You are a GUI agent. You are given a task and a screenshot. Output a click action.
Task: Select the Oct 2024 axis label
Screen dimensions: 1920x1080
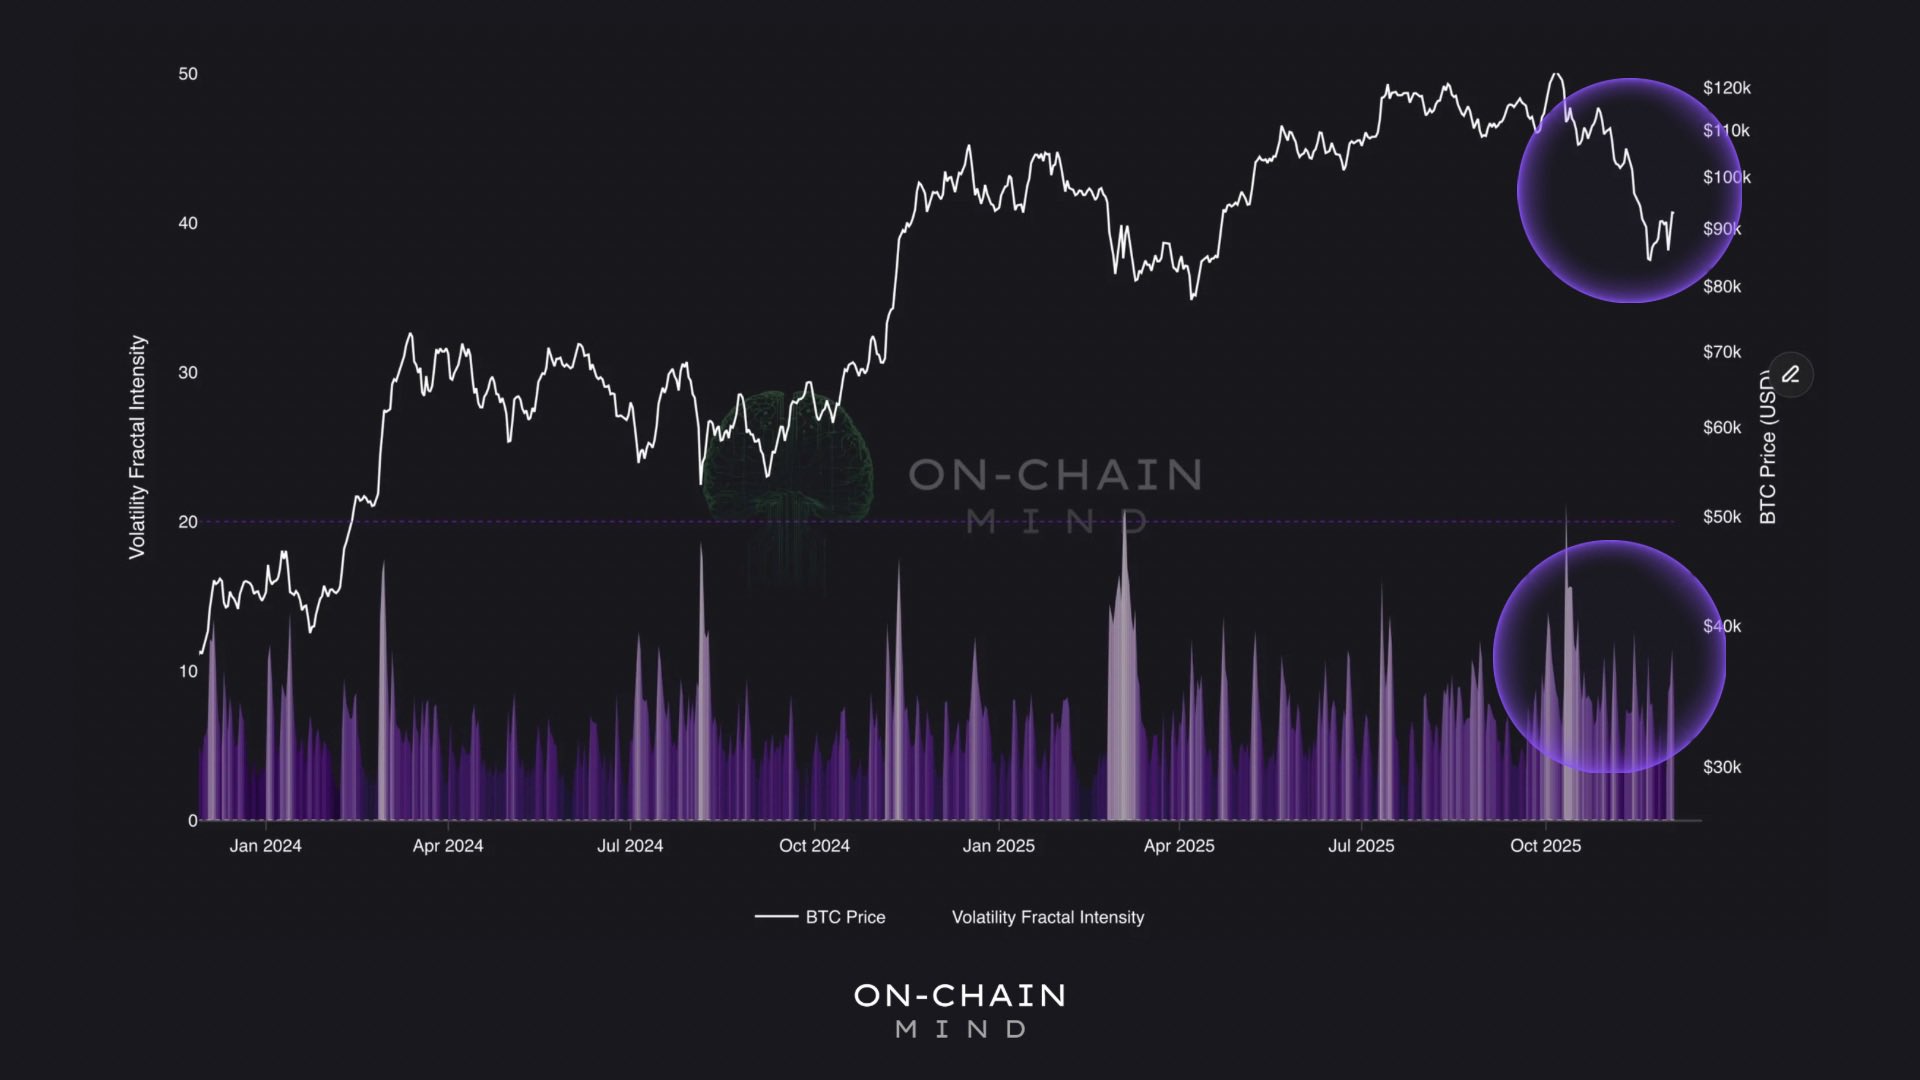click(x=814, y=846)
